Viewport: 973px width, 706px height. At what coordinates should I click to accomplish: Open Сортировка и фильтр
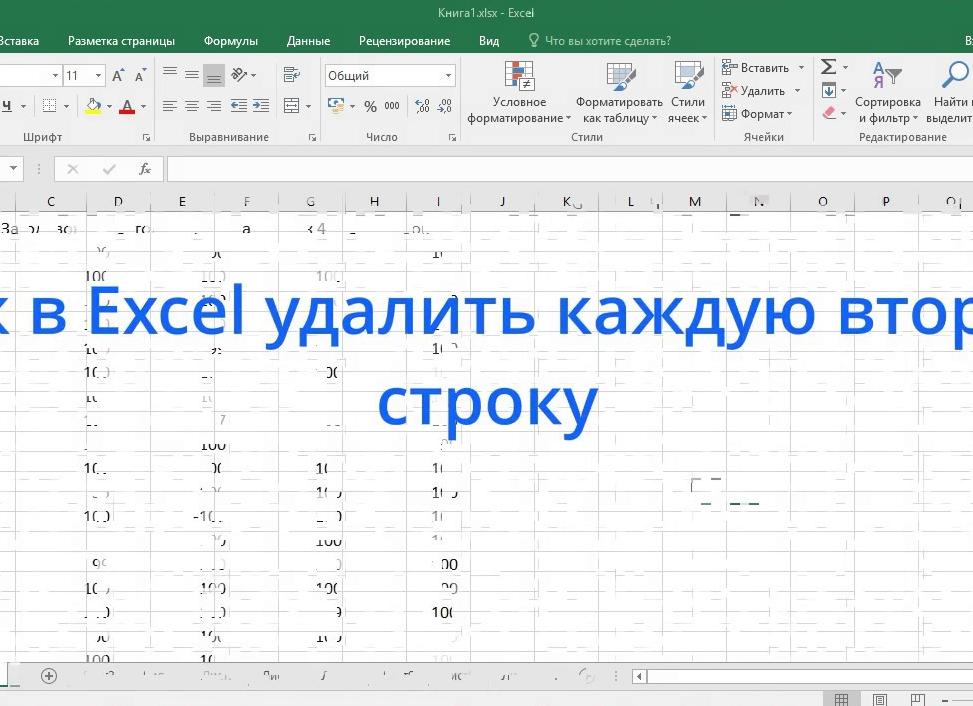coord(888,95)
